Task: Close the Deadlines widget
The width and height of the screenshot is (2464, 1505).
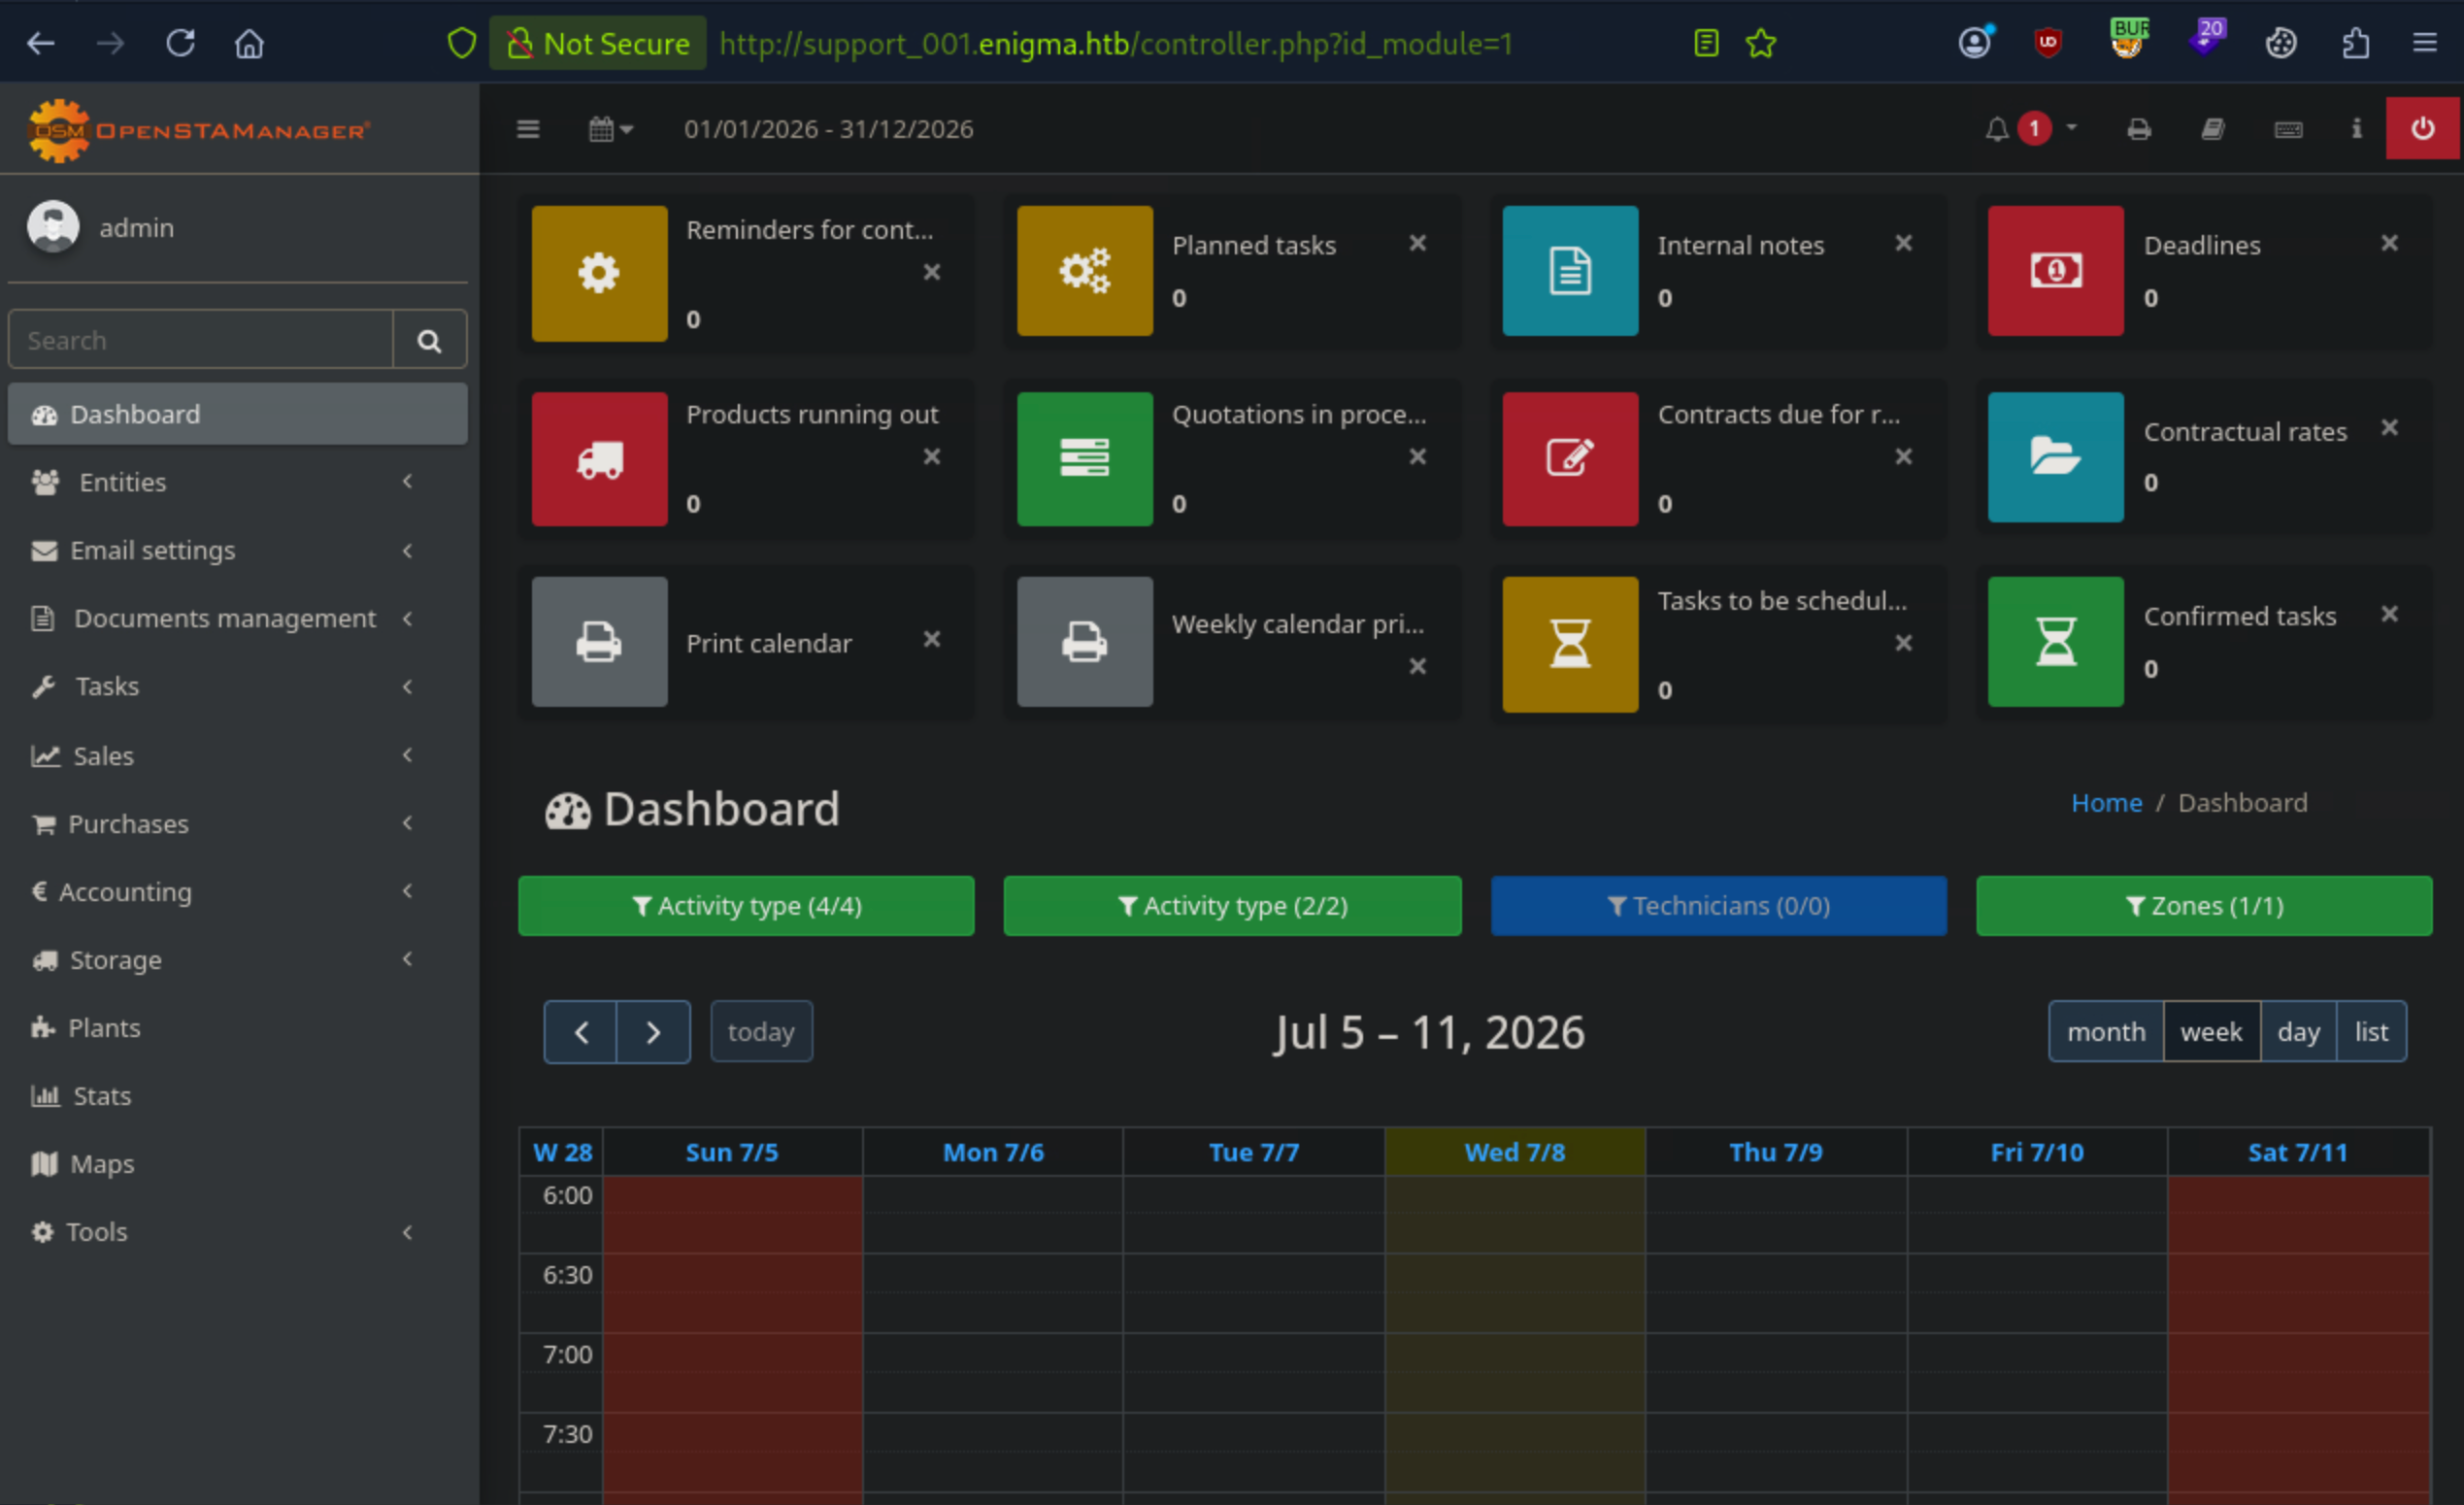Action: pyautogui.click(x=2389, y=243)
